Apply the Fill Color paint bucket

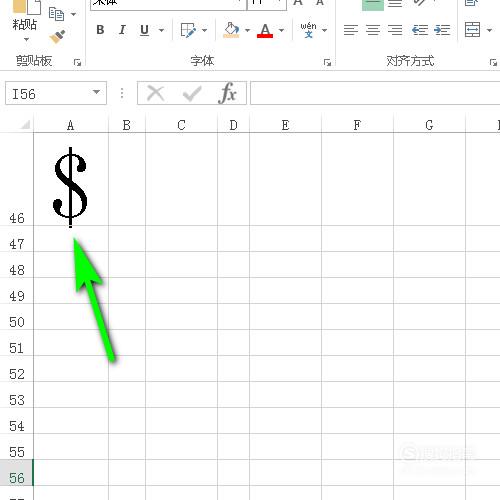(x=231, y=30)
